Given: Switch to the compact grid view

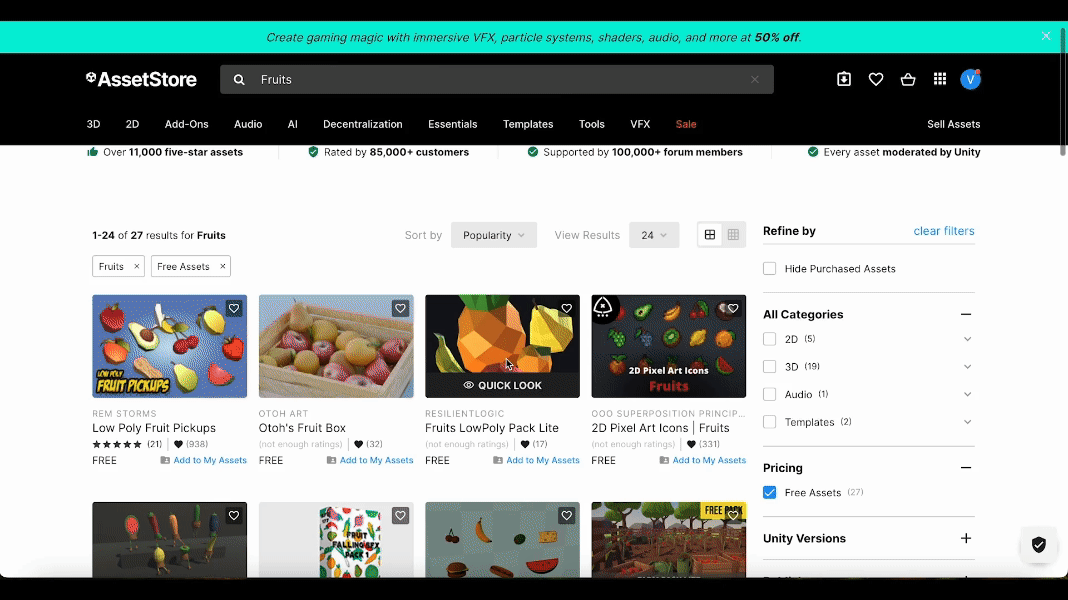Looking at the screenshot, I should tap(733, 235).
